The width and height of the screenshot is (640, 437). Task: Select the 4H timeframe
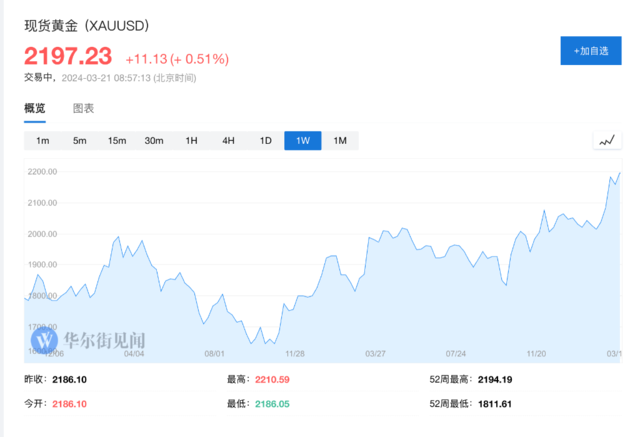pyautogui.click(x=229, y=141)
